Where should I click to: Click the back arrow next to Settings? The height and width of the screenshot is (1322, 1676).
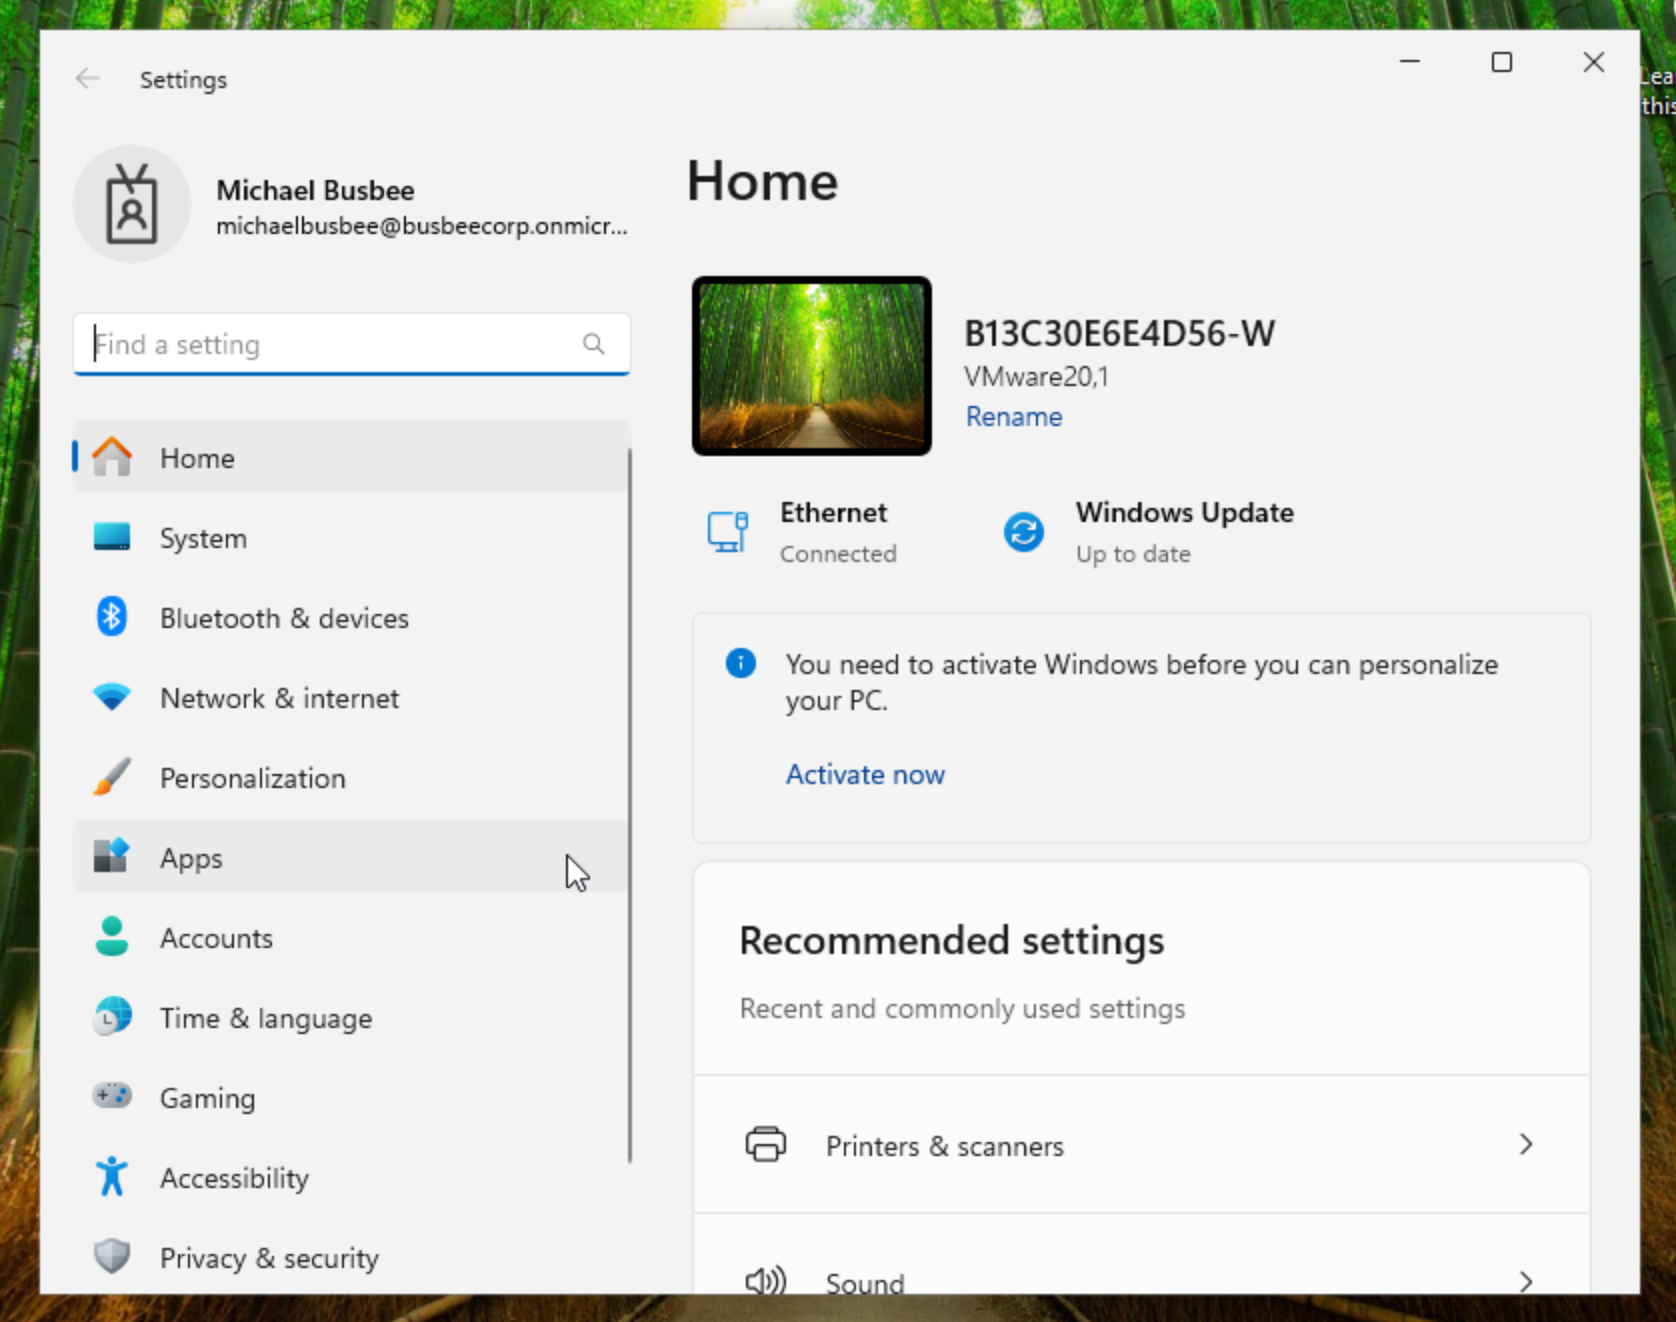[88, 79]
